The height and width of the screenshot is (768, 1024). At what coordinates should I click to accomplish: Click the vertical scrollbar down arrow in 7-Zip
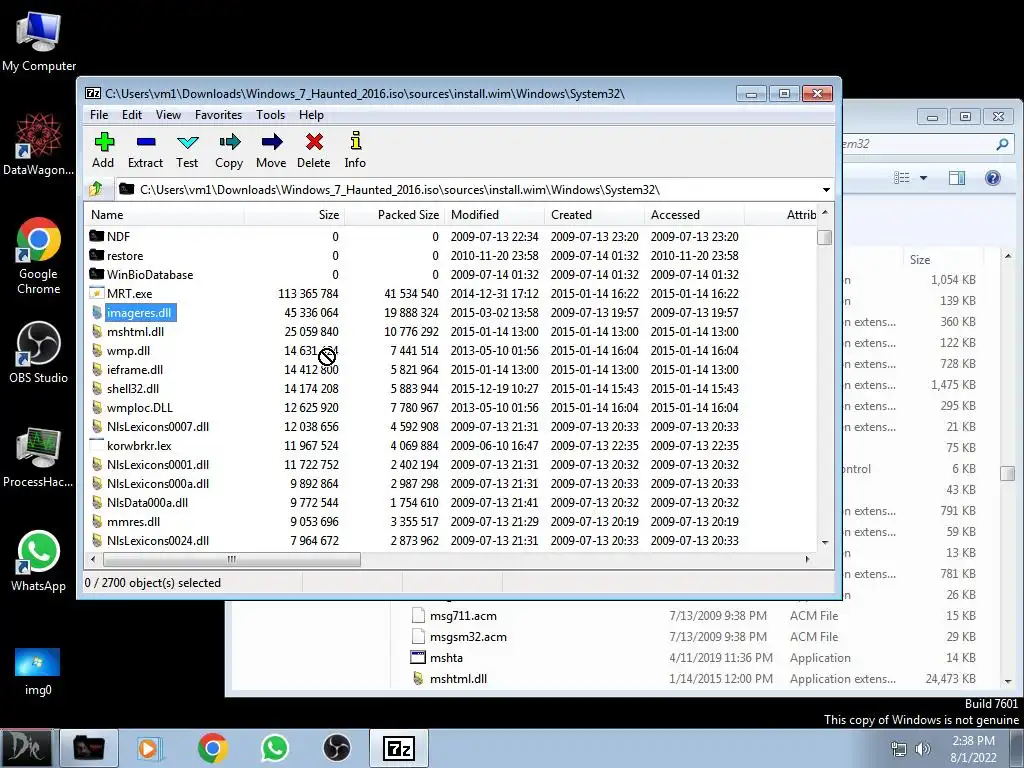(x=825, y=543)
